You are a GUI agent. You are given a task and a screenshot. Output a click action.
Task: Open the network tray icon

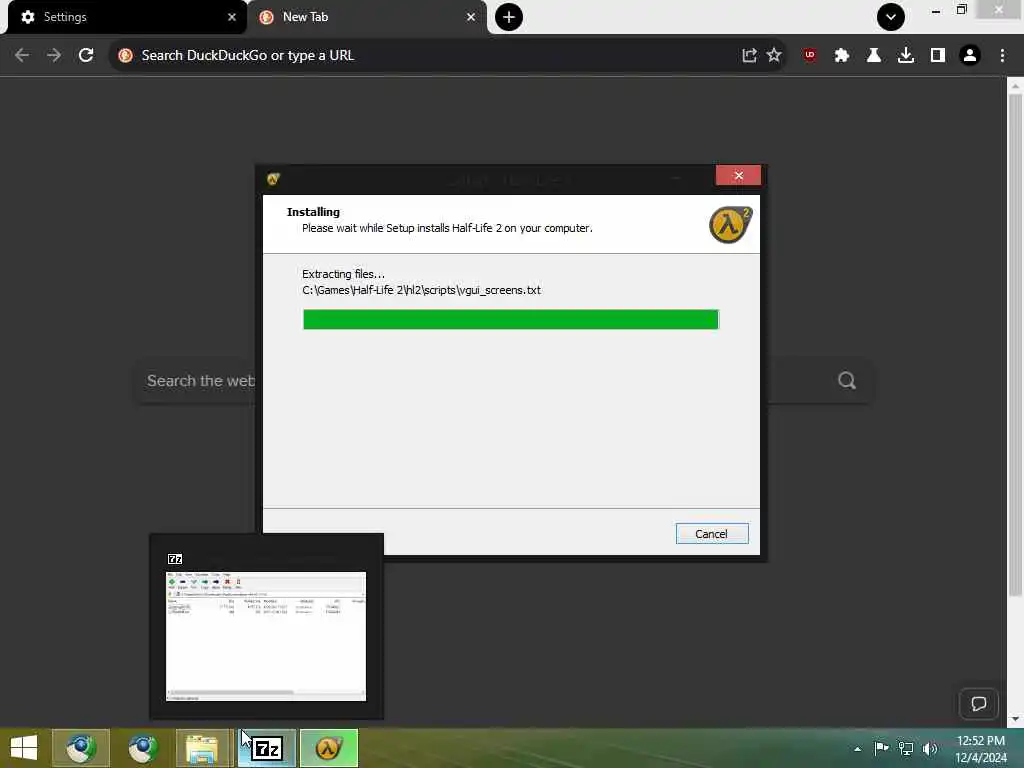point(906,748)
